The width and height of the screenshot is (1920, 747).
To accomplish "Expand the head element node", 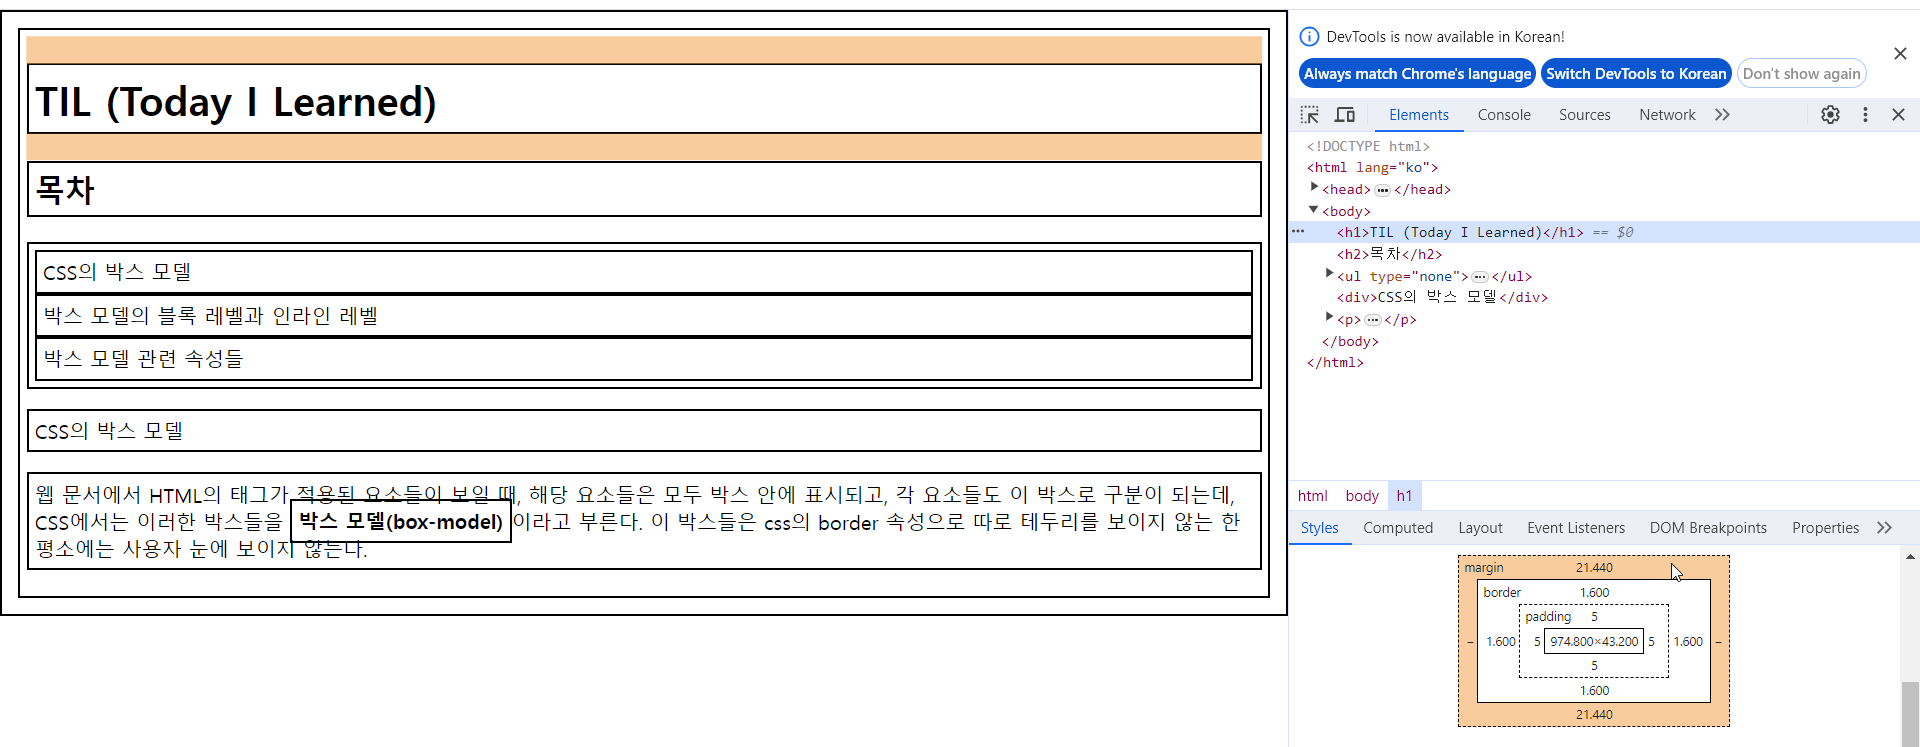I will pos(1314,187).
